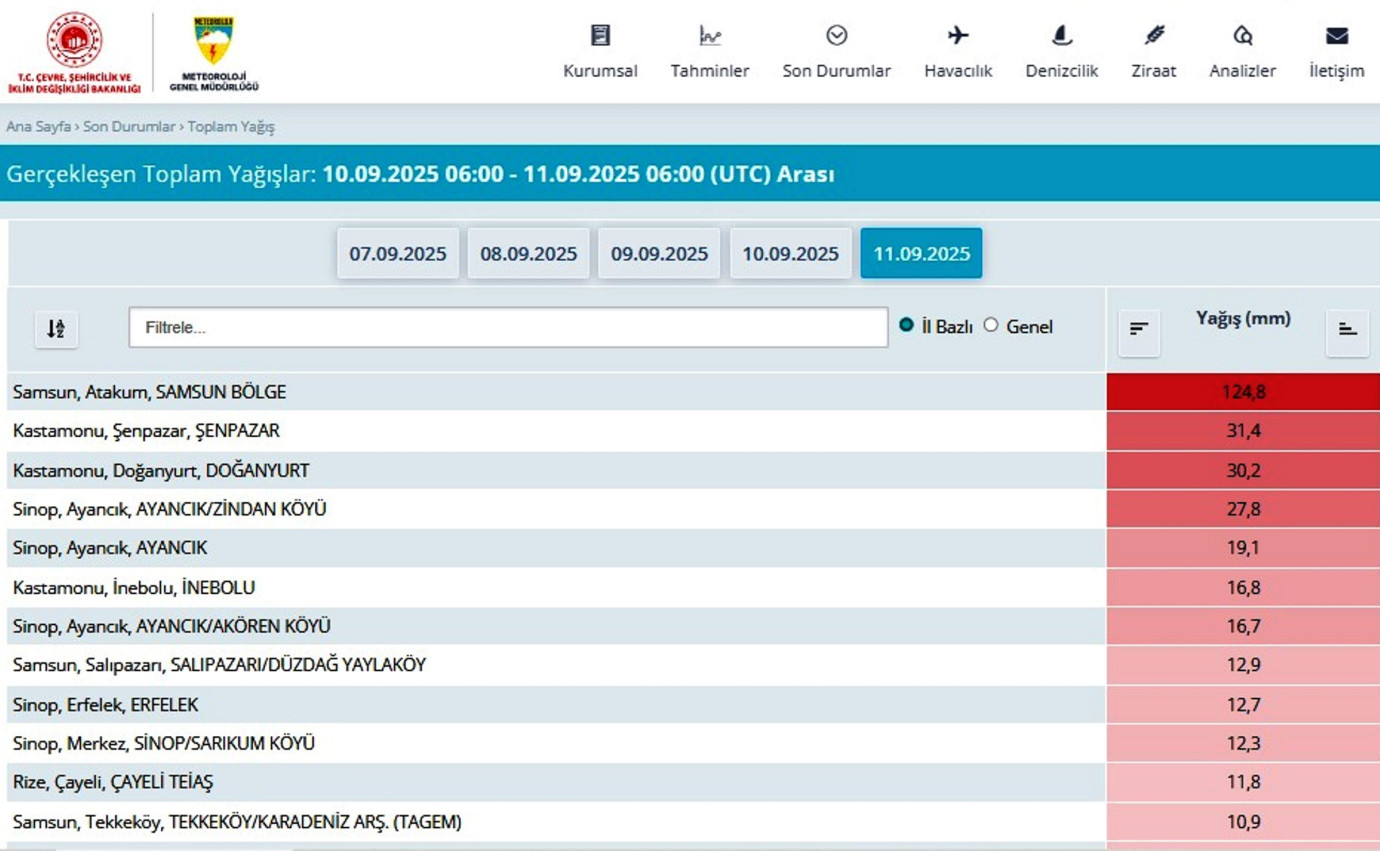1380x851 pixels.
Task: Select the Genel radio option
Action: pos(991,325)
